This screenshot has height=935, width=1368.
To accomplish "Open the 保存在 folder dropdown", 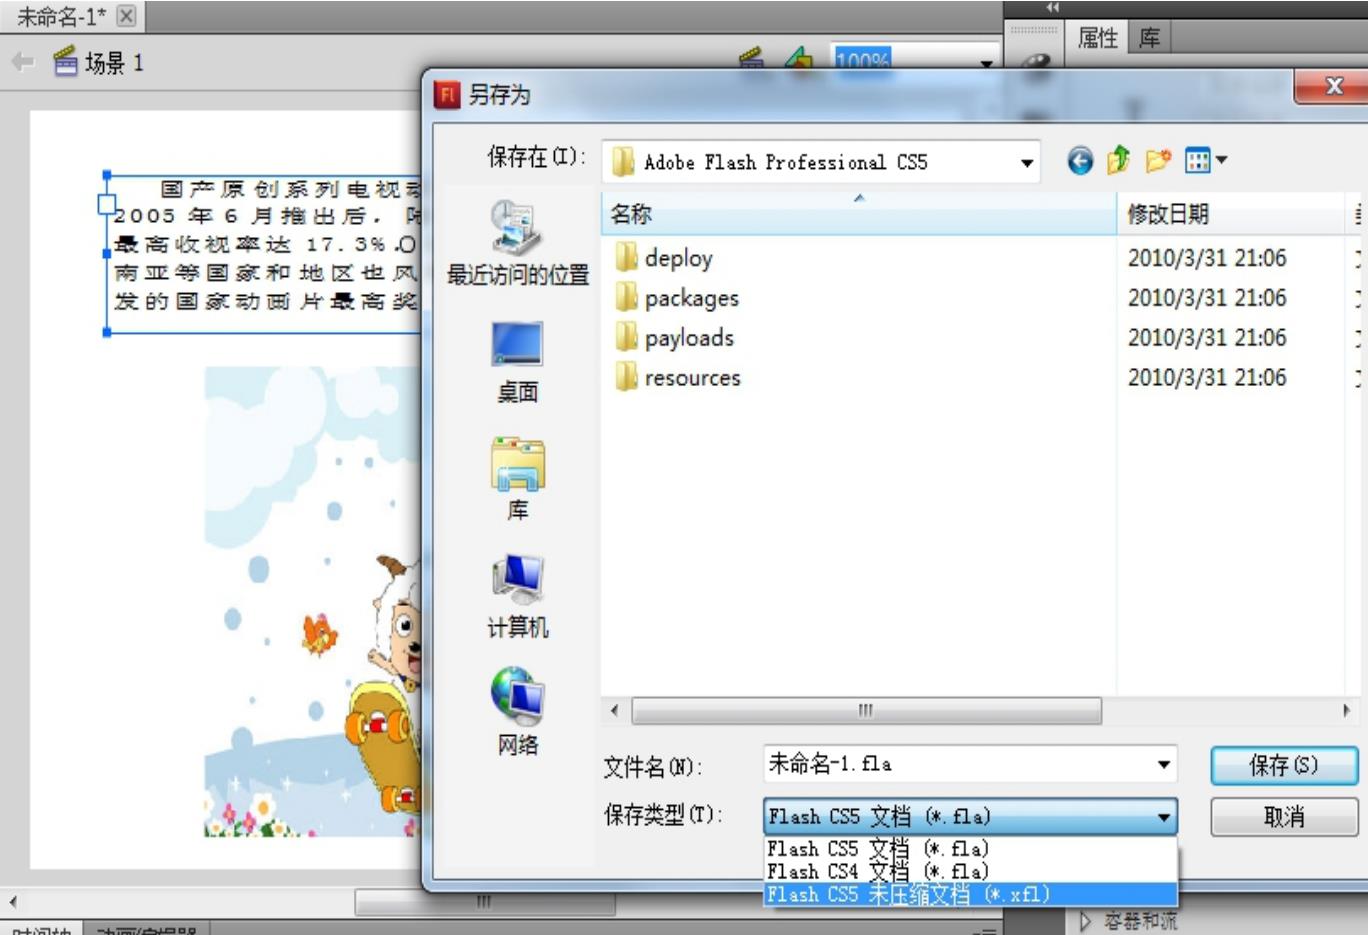I will point(1026,162).
